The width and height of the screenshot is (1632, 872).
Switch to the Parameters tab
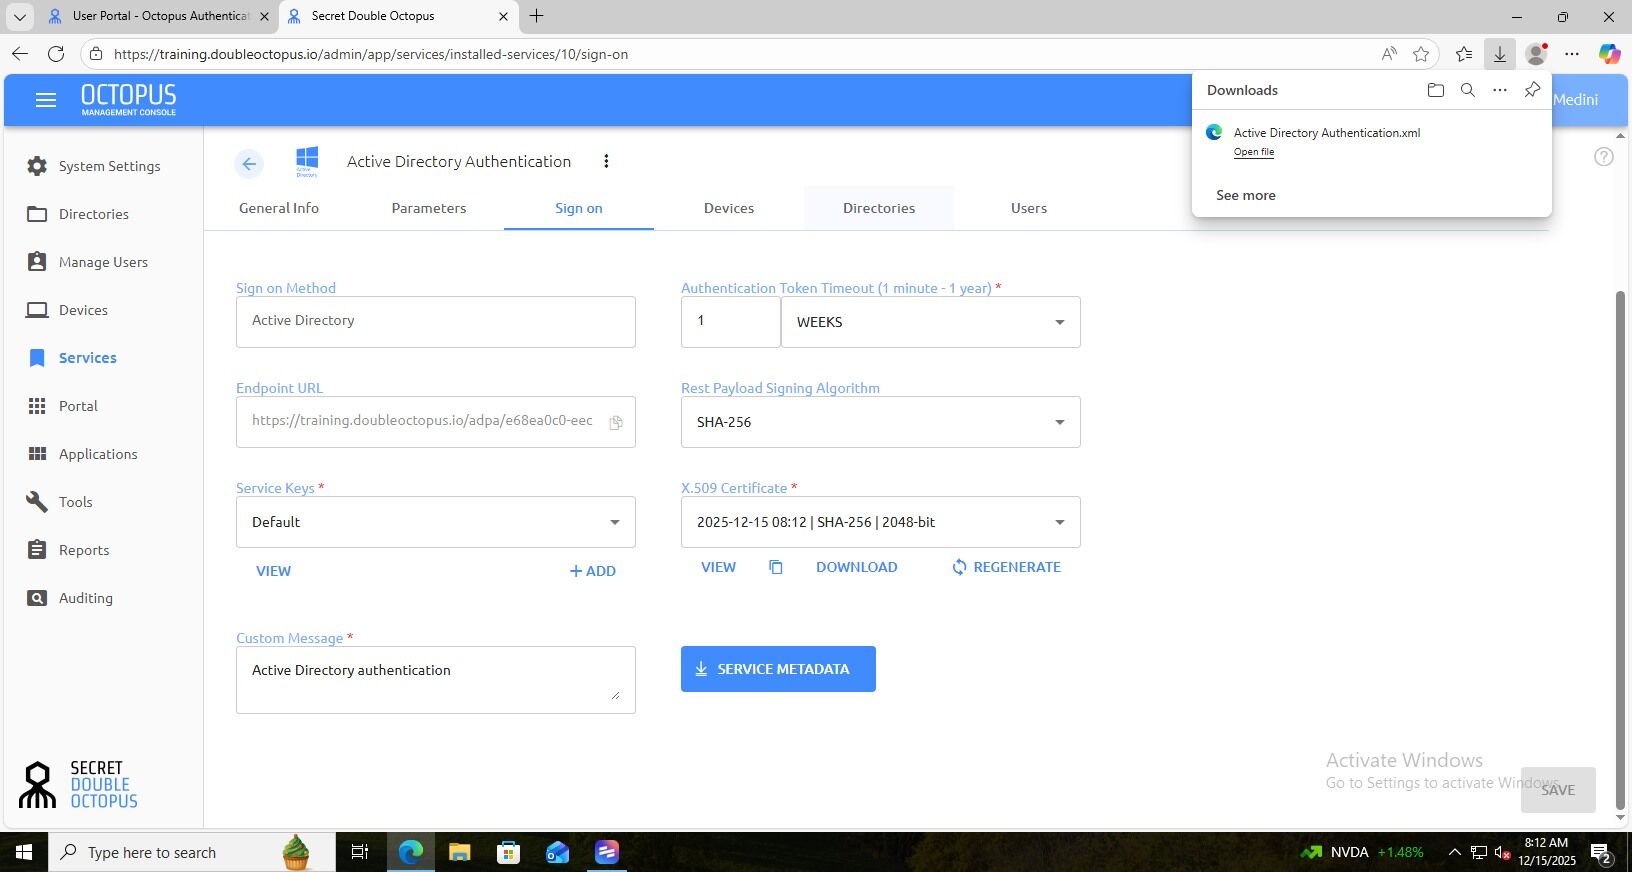[x=429, y=208]
